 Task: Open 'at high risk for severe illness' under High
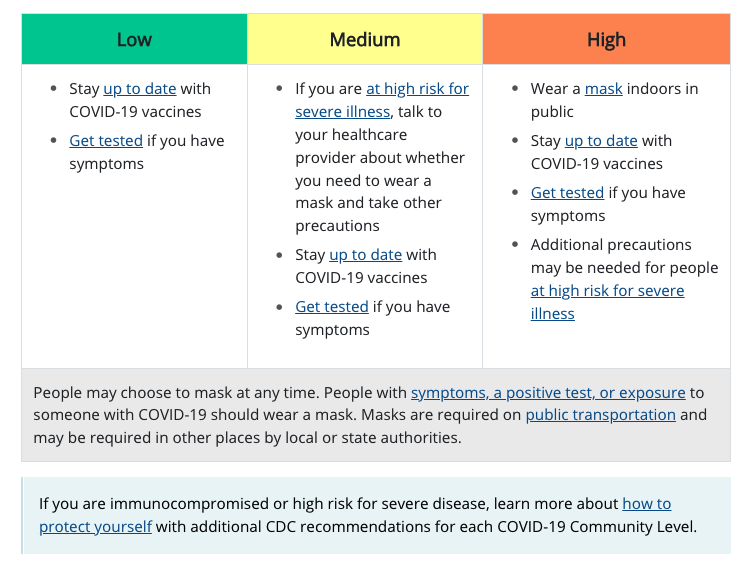[x=607, y=291]
